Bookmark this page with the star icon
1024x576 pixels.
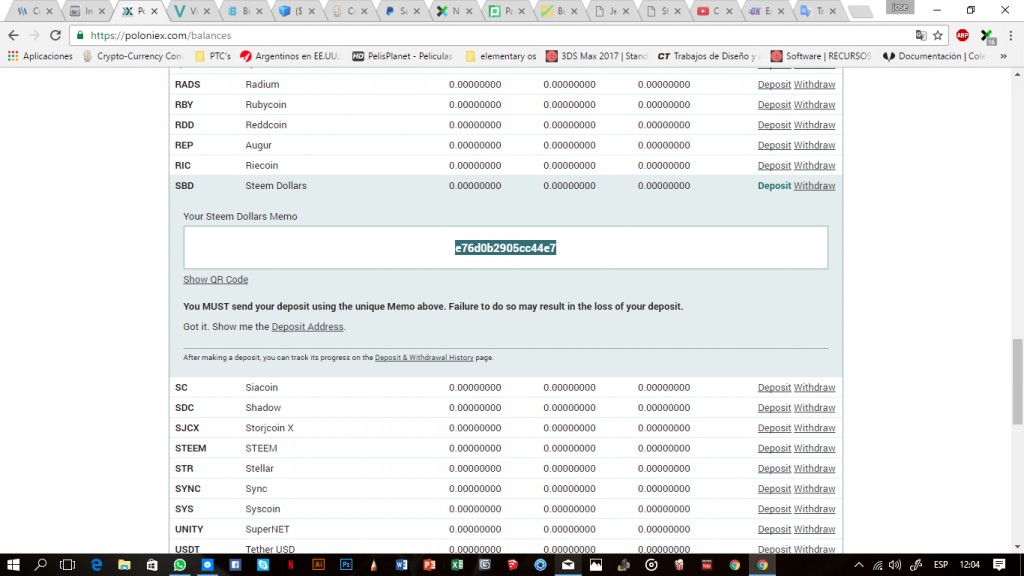[x=938, y=35]
